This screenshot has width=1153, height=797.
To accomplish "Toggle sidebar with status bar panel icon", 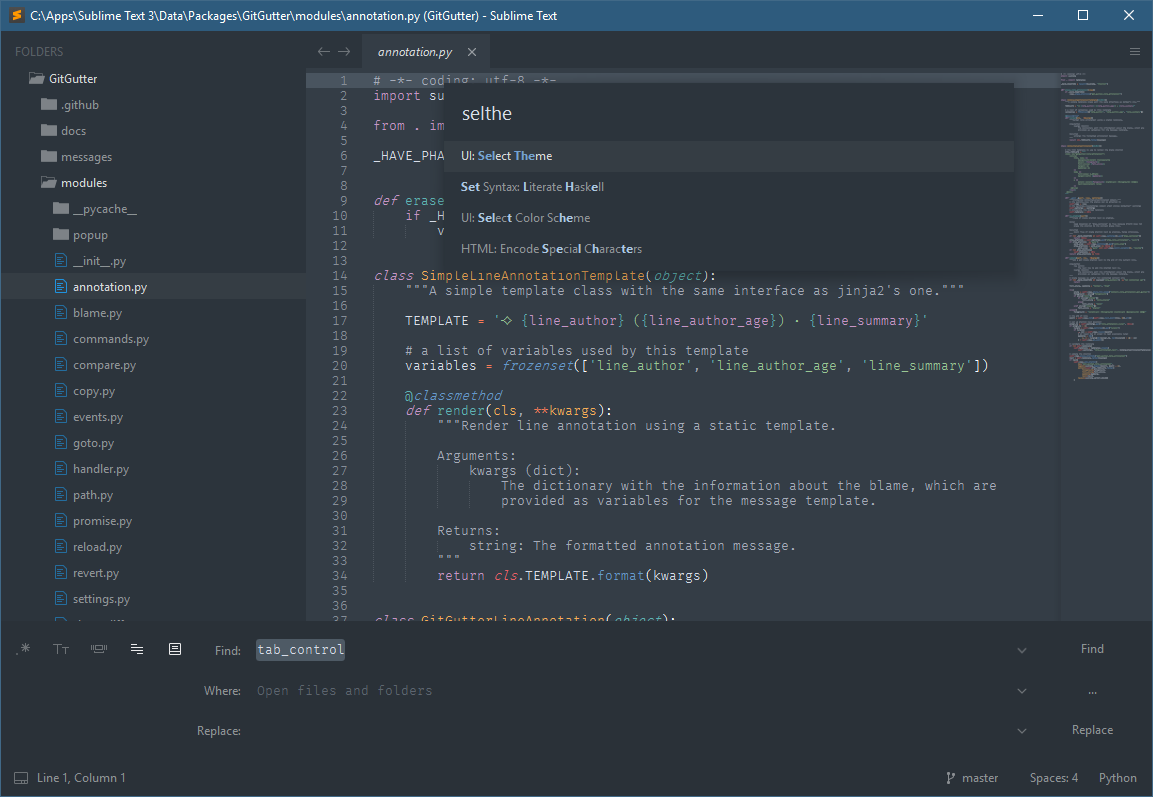I will pos(21,778).
